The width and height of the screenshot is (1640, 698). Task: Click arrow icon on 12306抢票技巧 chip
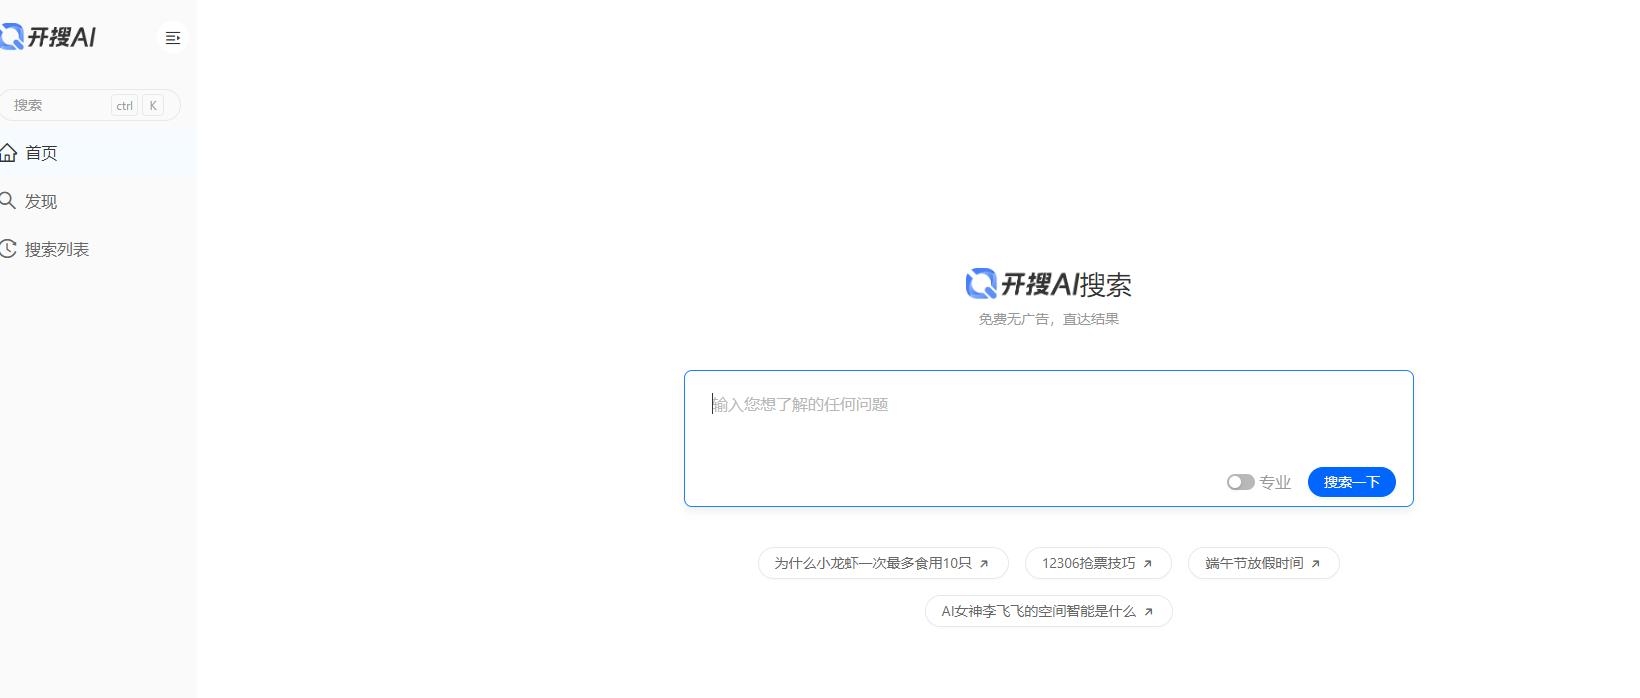[x=1148, y=564]
